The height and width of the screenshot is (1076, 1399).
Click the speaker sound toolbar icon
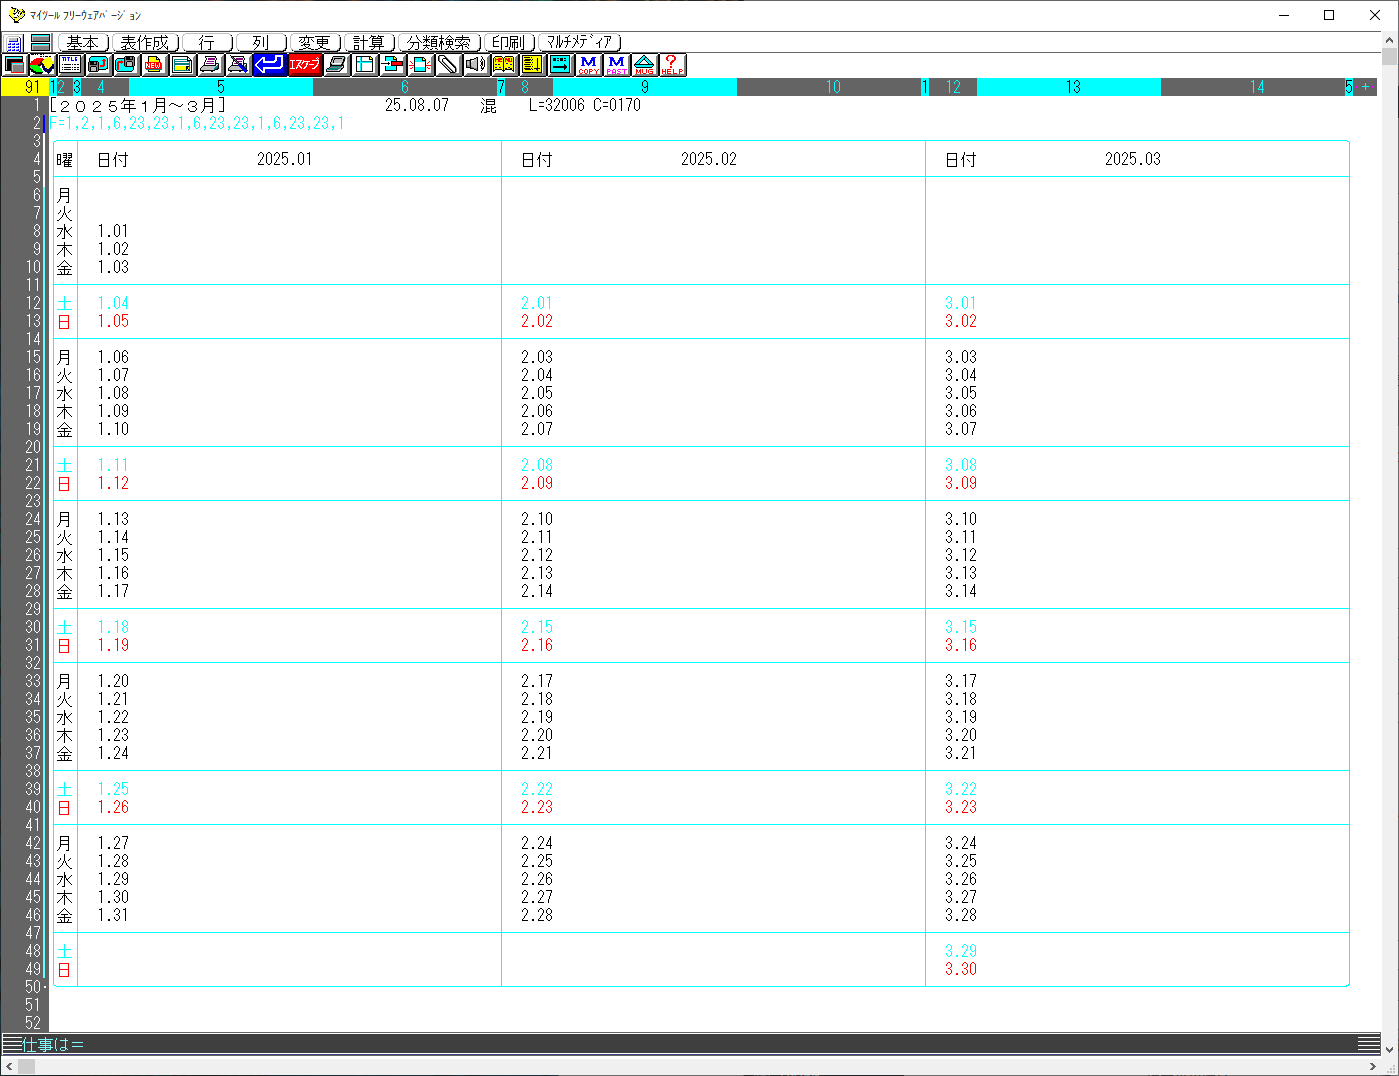[x=475, y=65]
